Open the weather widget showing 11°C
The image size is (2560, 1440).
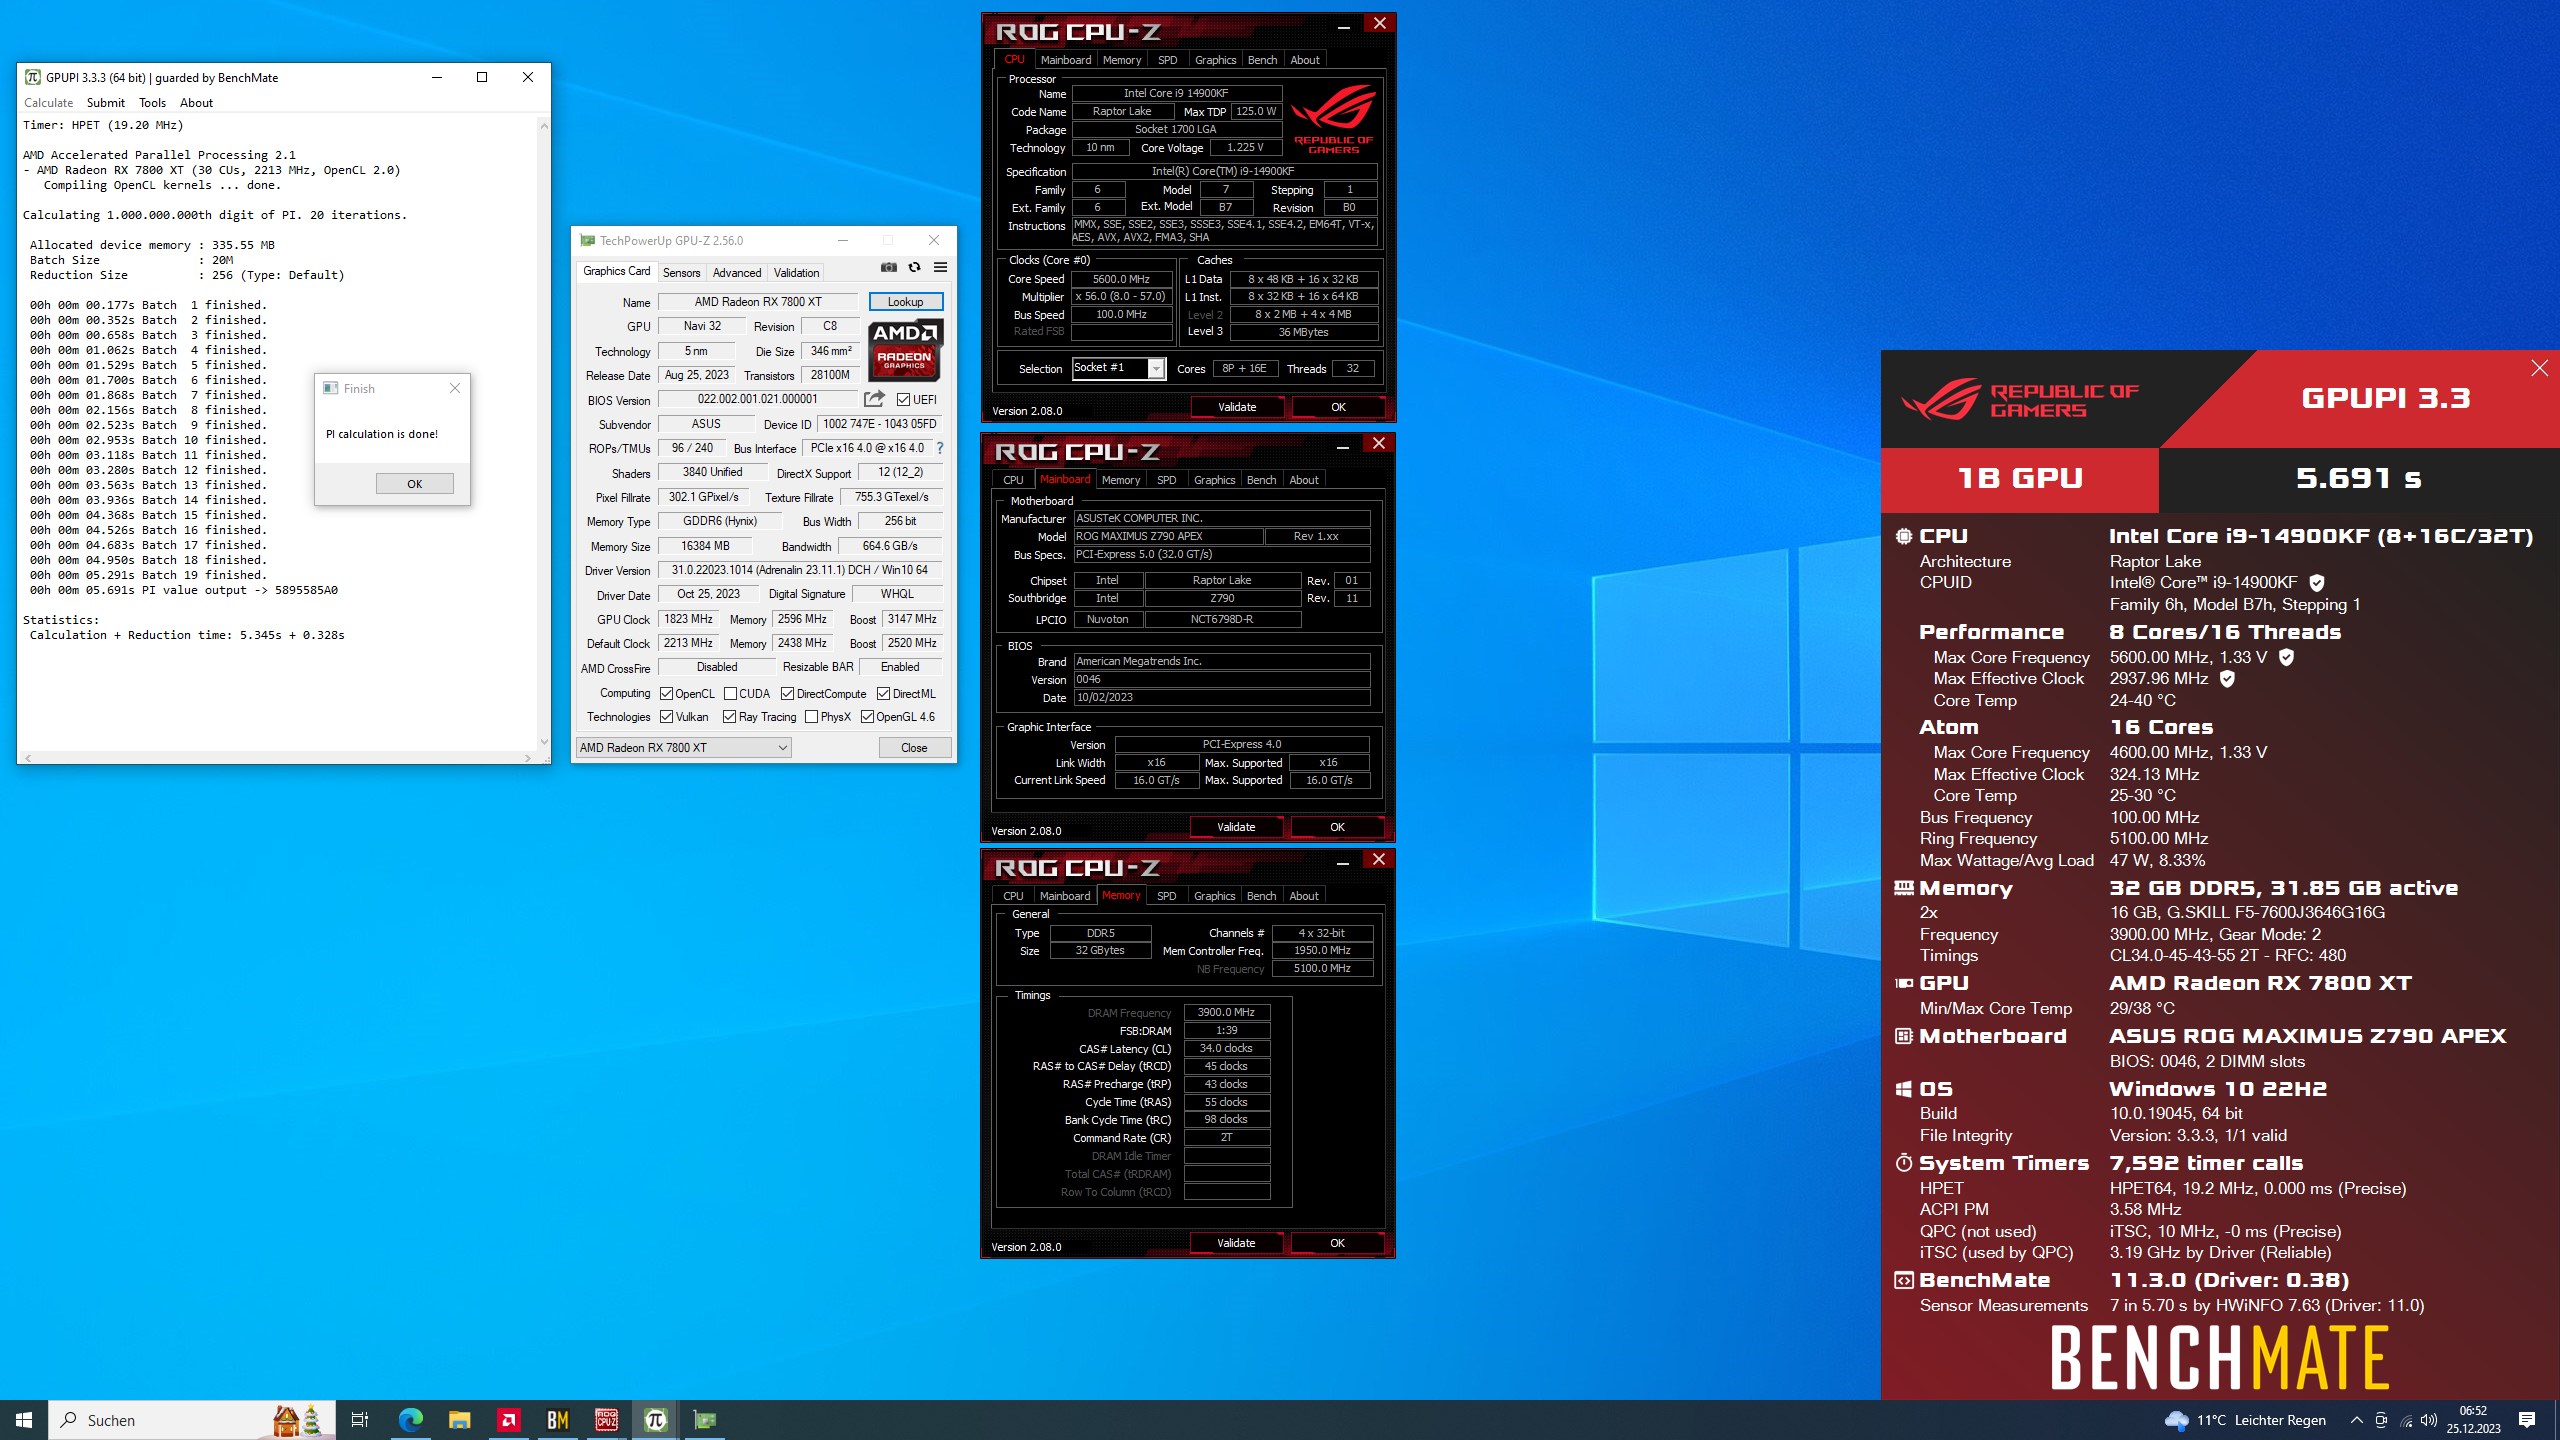click(2245, 1420)
